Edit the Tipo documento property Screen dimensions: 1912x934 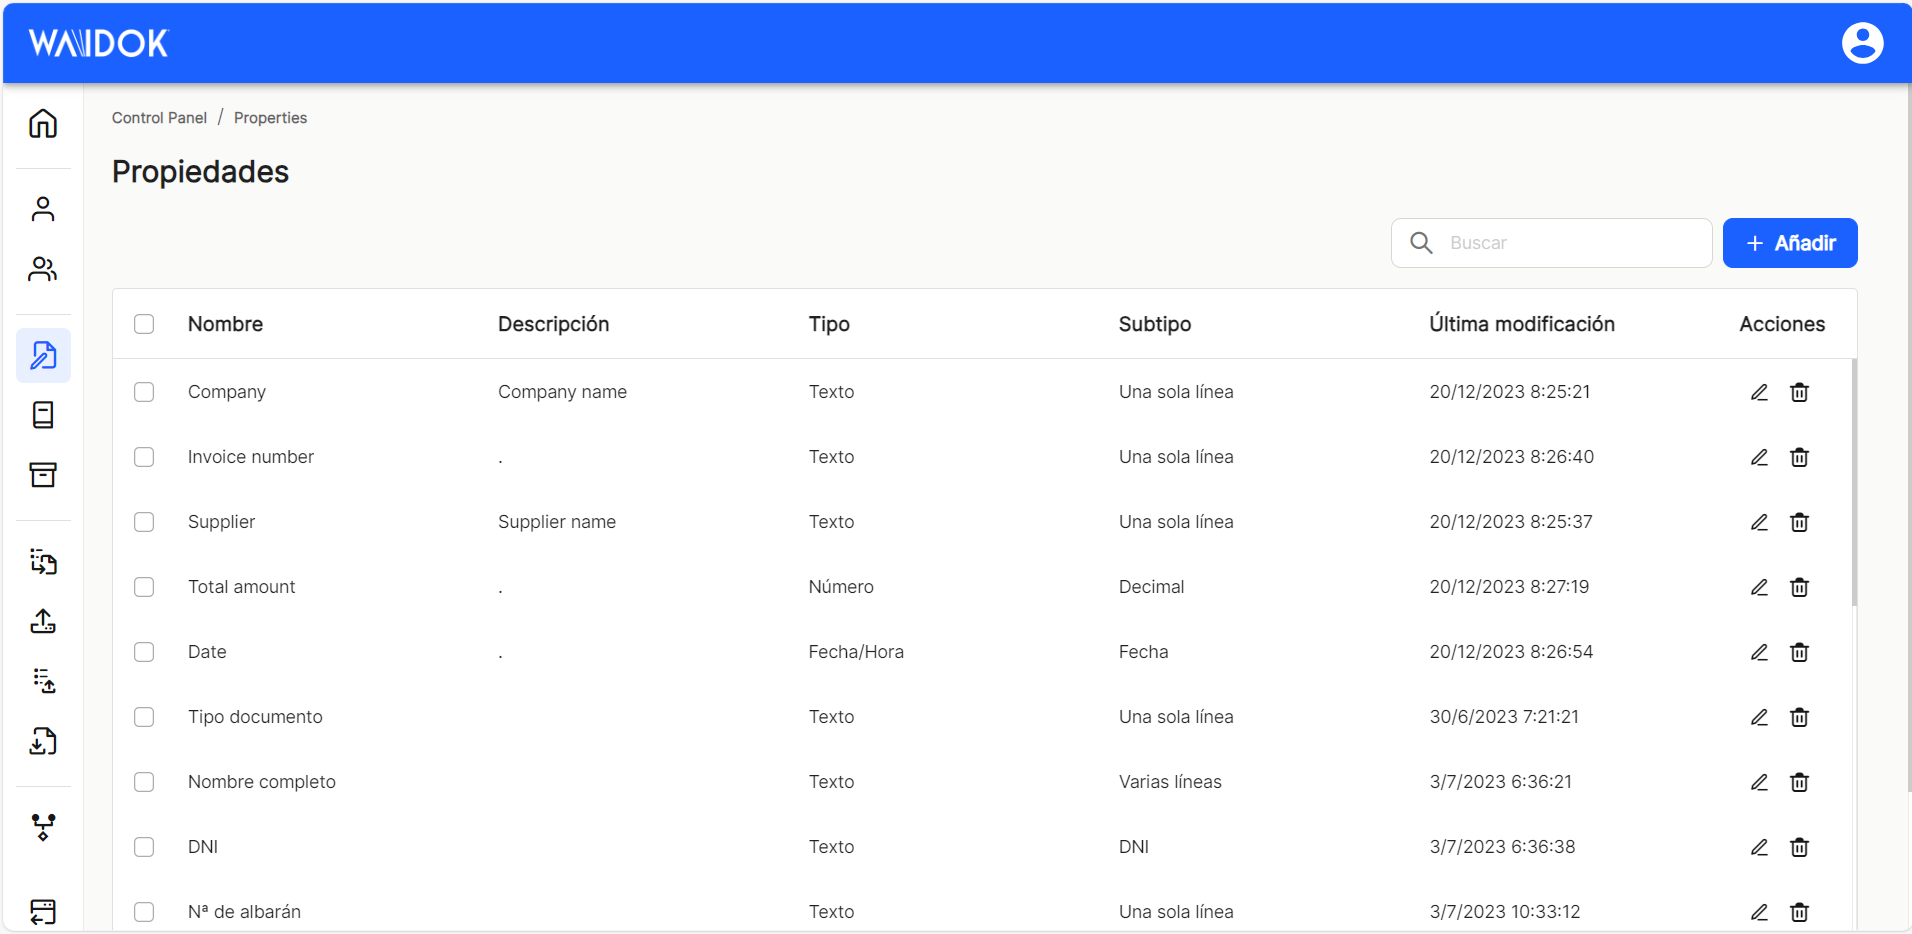coord(1759,717)
